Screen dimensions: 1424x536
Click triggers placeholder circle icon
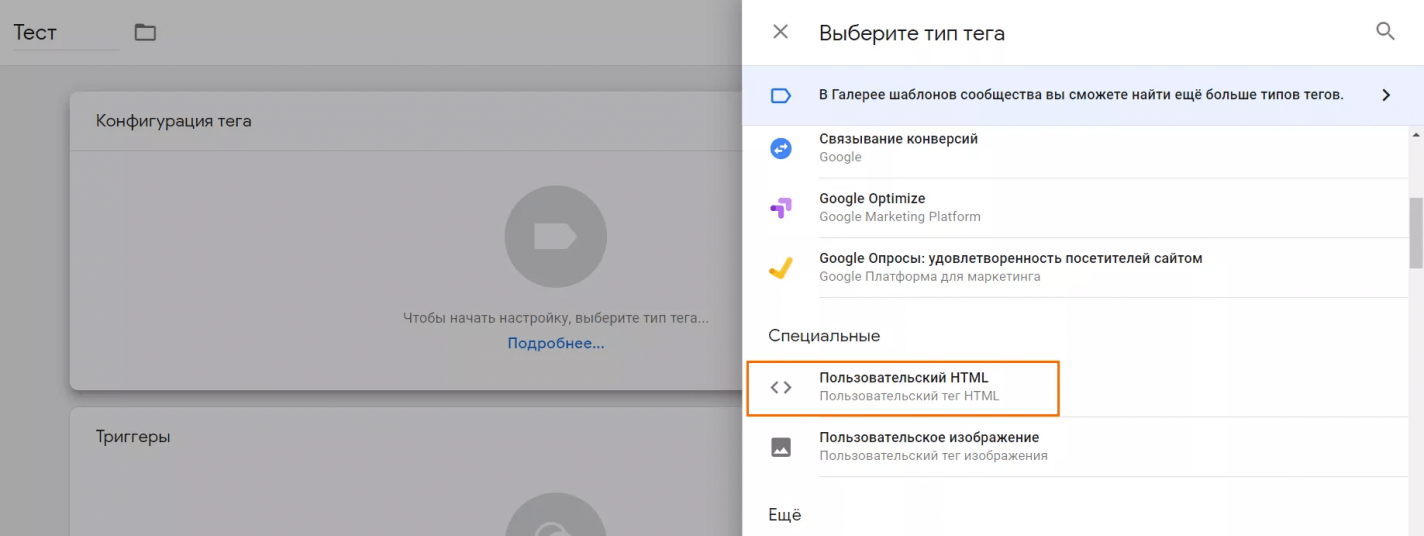(x=555, y=514)
